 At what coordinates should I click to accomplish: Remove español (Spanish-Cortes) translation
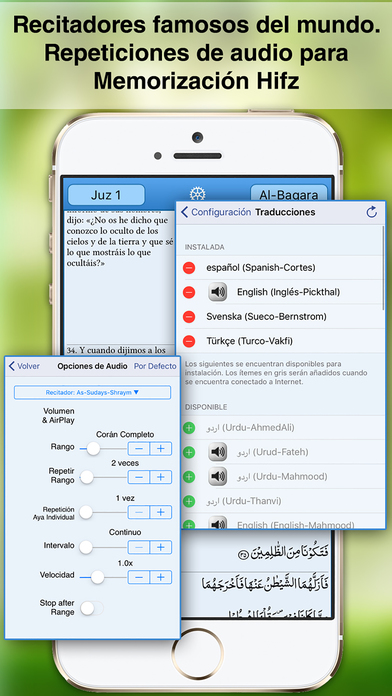(x=189, y=268)
